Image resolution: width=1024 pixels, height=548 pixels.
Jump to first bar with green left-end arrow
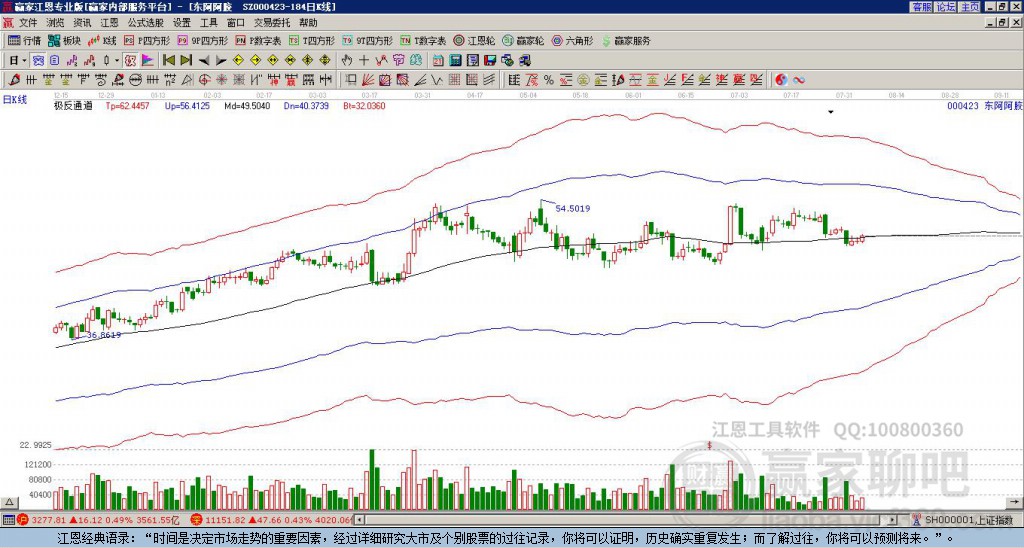[168, 61]
